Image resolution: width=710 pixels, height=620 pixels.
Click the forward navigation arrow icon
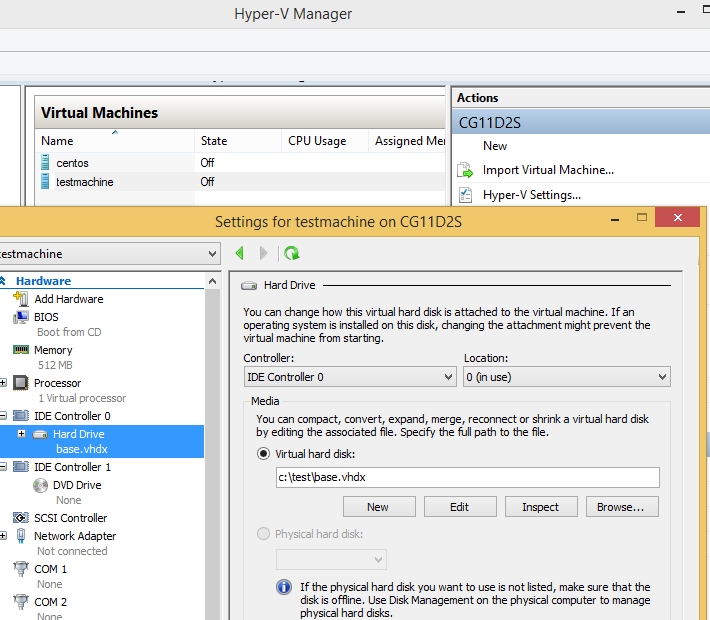point(263,253)
